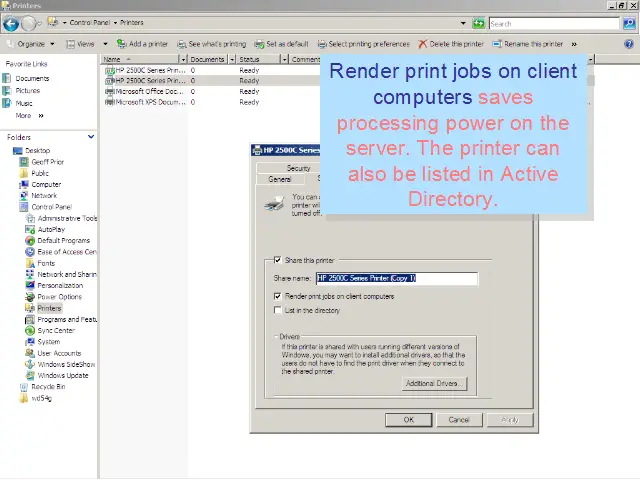640x480 pixels.
Task: Select Desktop in folder tree
Action: coord(31,151)
